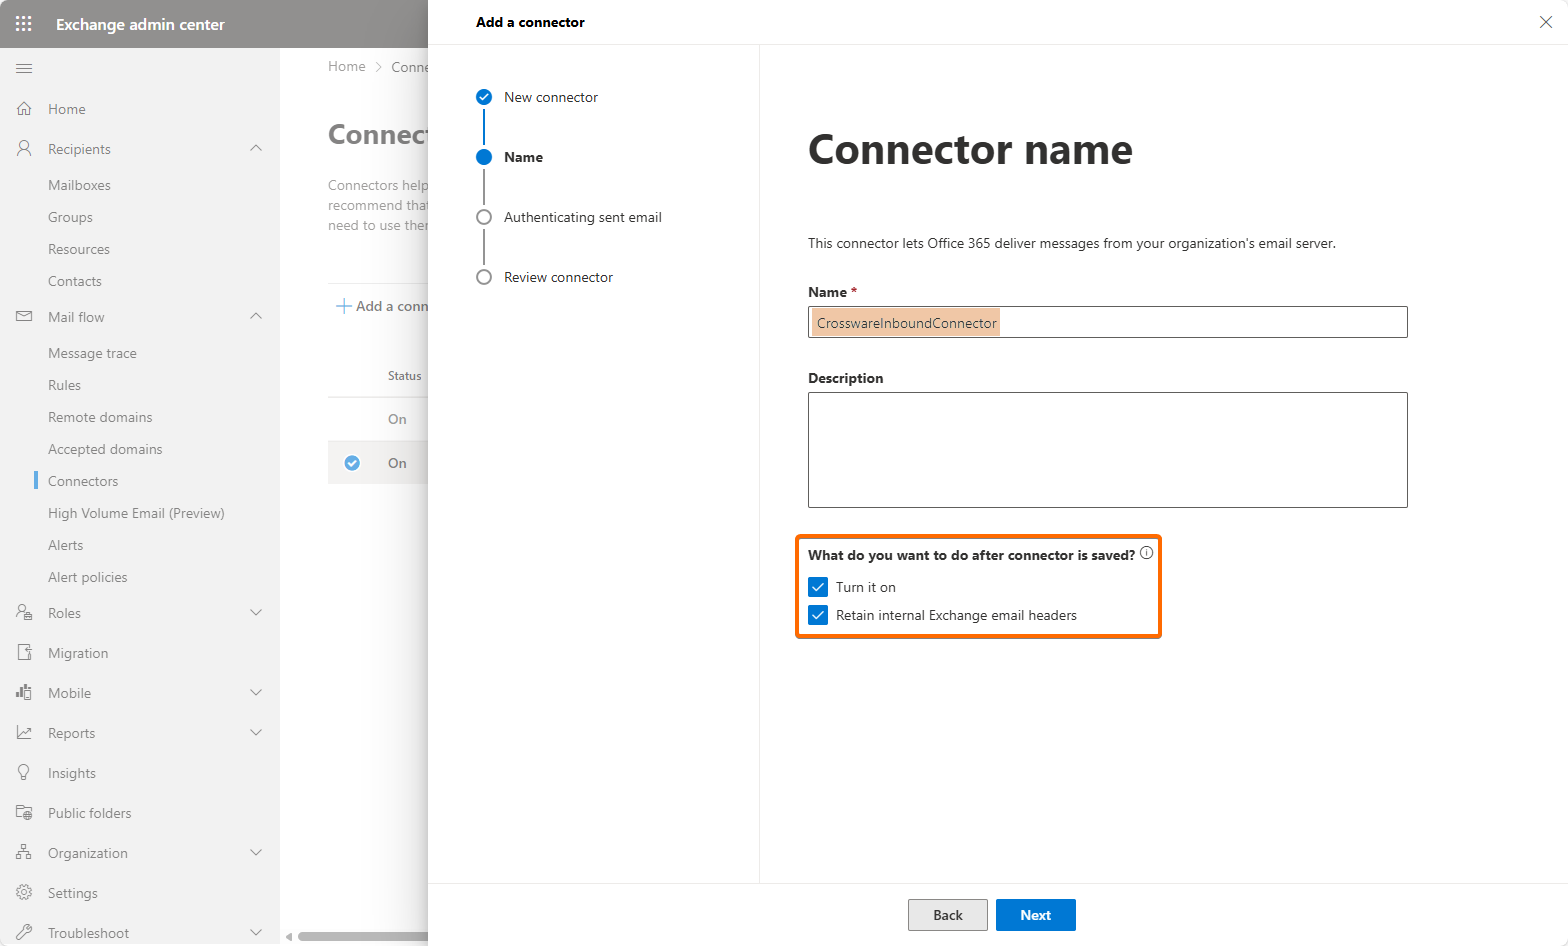Screen dimensions: 1568x946
Task: Deselect the checked connector row in list
Action: (352, 463)
